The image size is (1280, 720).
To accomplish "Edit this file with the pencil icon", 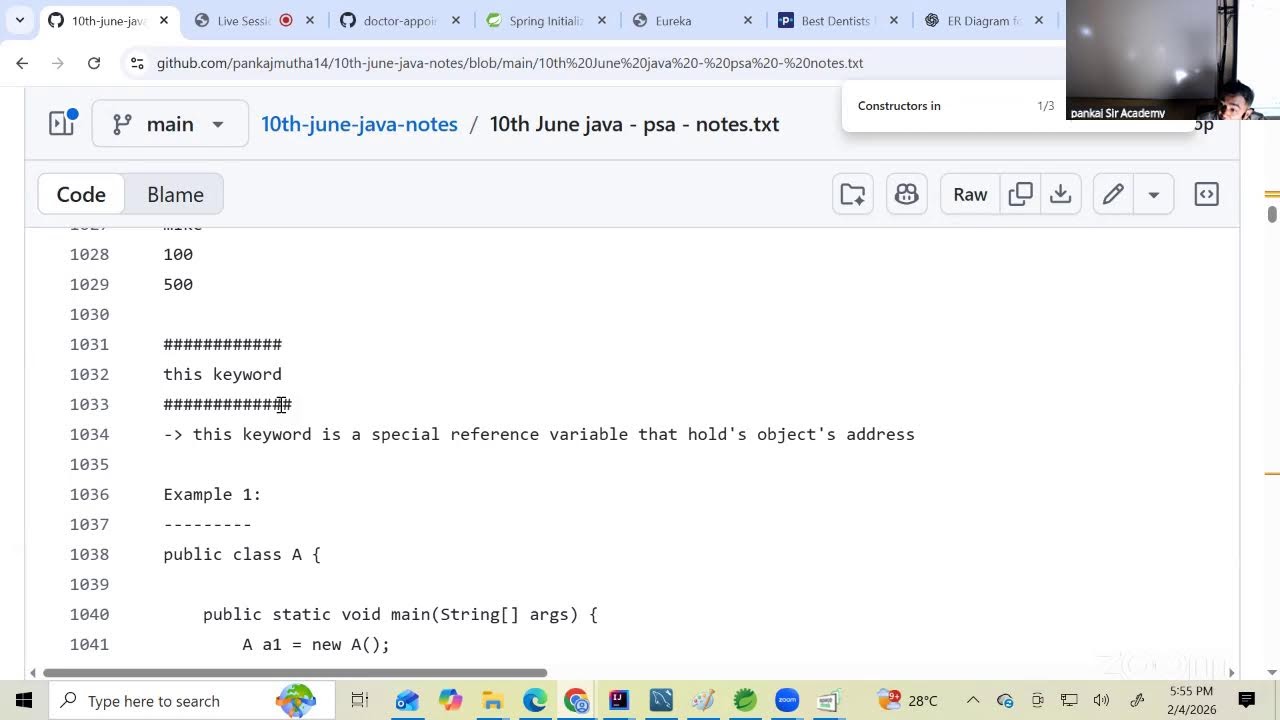I will click(x=1113, y=194).
